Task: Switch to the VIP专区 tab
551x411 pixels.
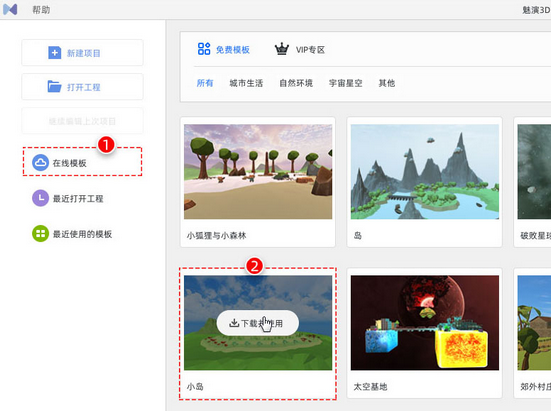Action: (300, 50)
